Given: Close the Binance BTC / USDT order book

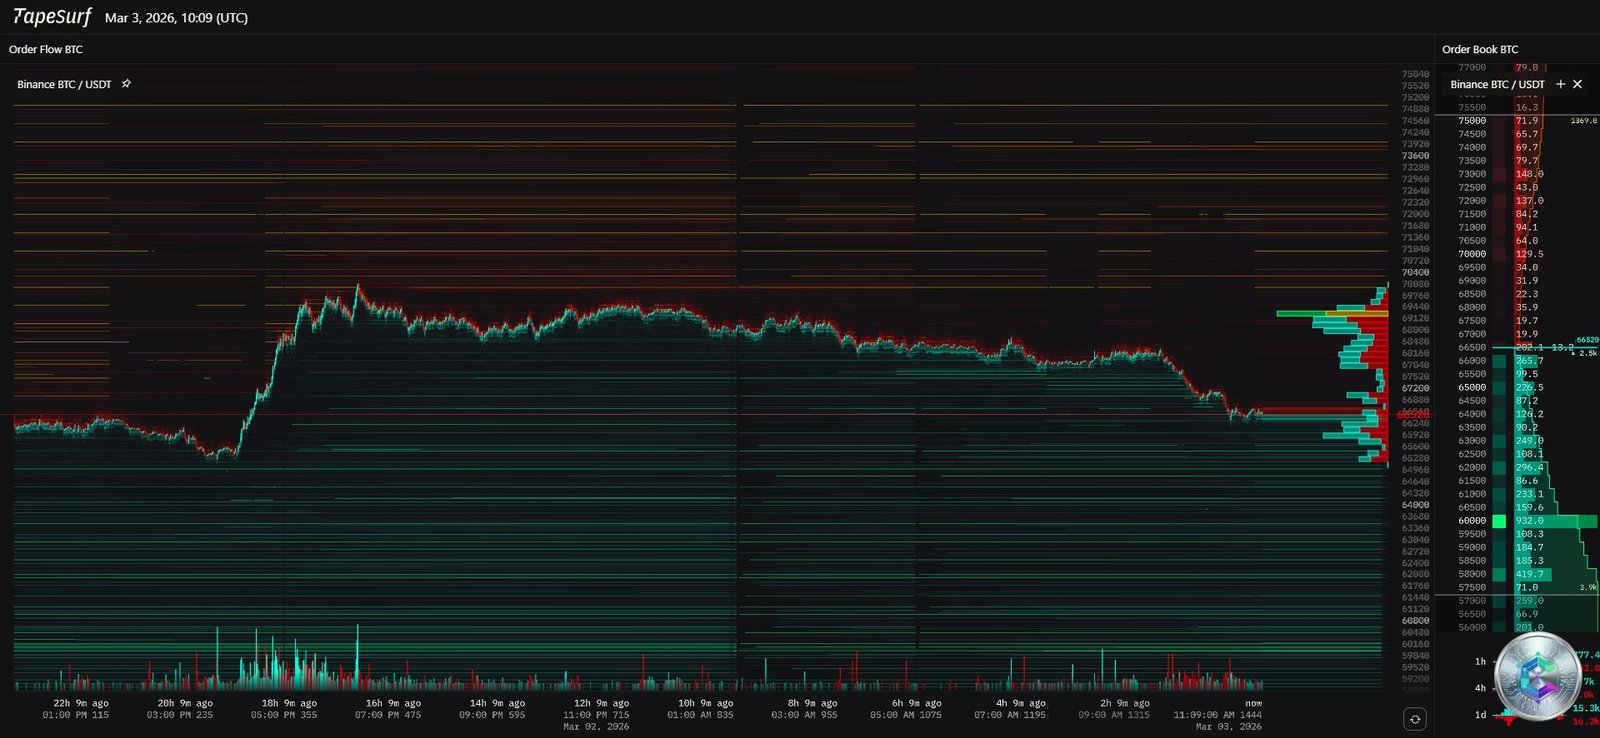Looking at the screenshot, I should (1578, 84).
